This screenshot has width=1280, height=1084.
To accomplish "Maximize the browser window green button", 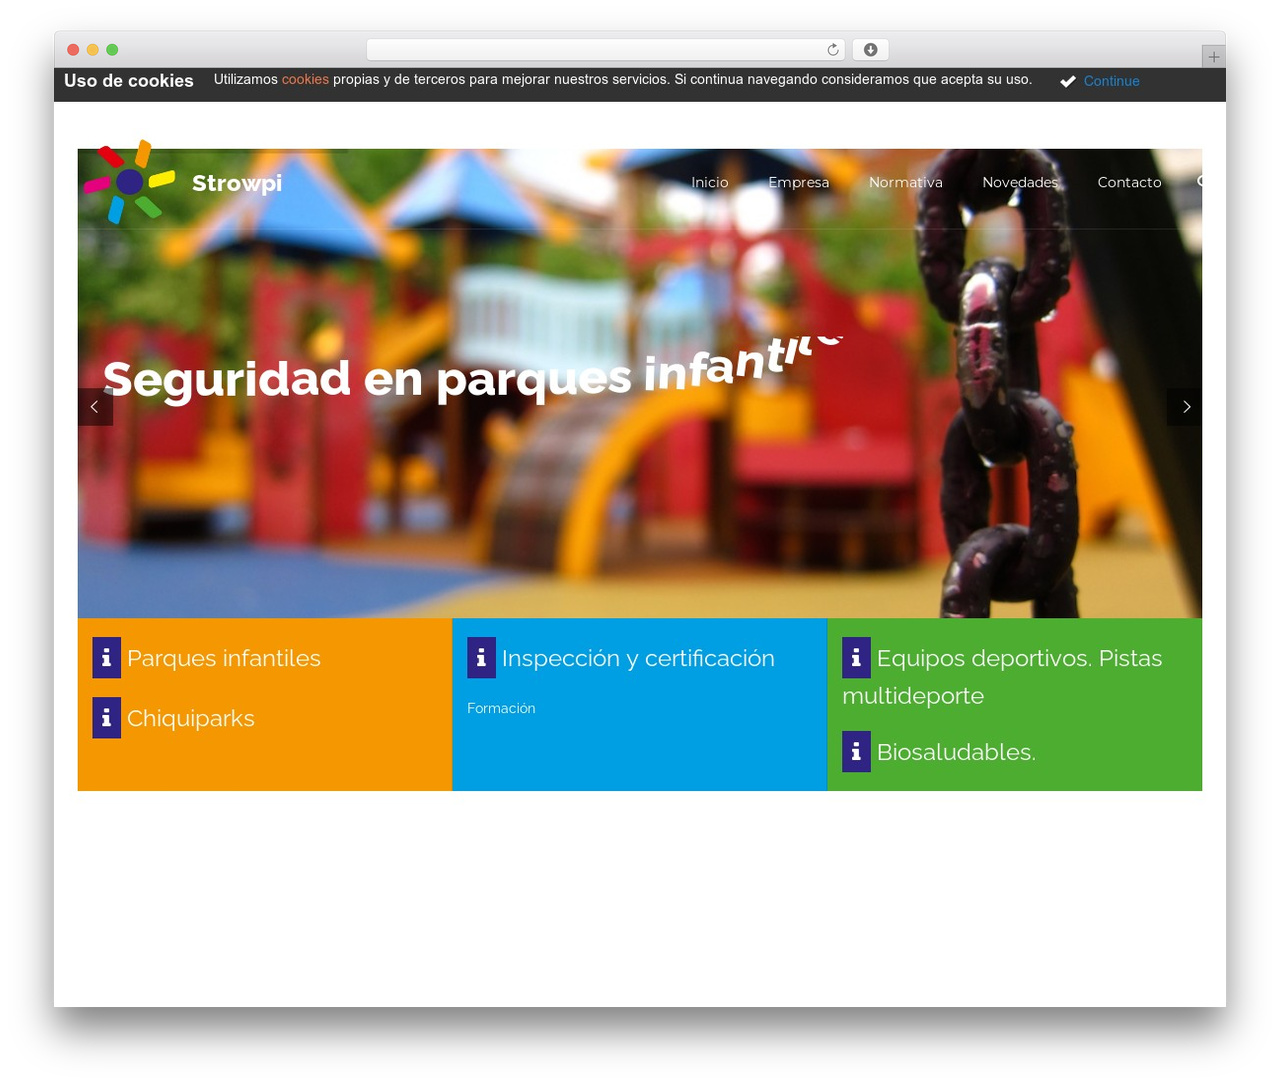I will (112, 50).
